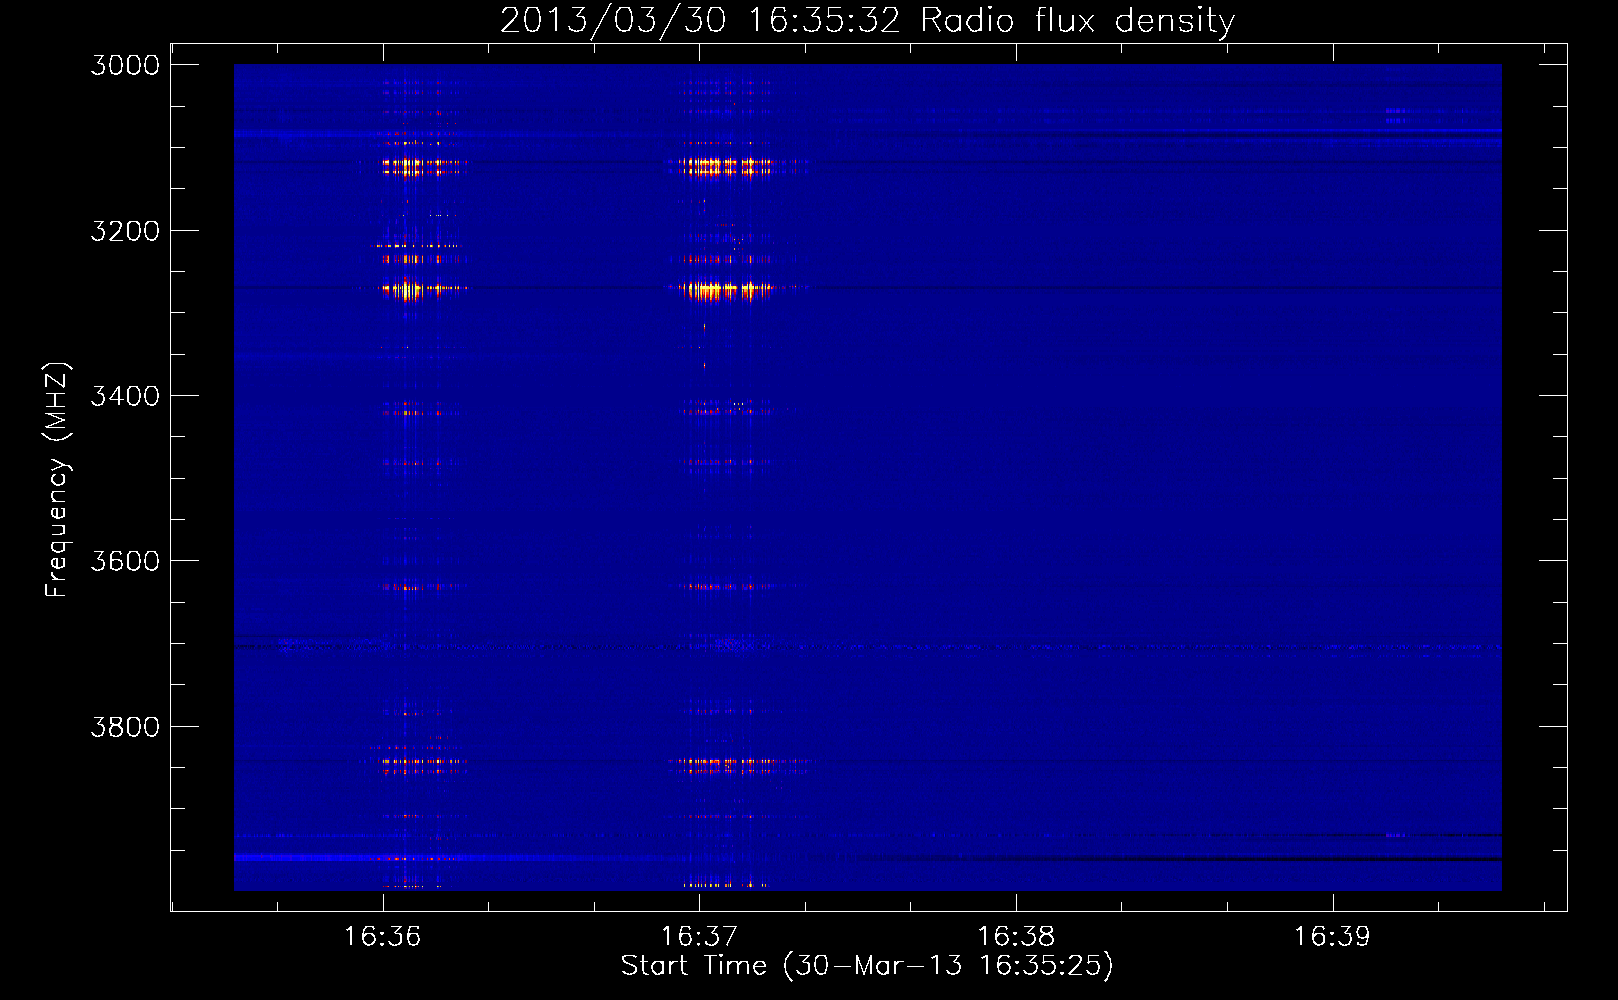Click the 16:37 time tick label
The image size is (1618, 1000).
[699, 936]
